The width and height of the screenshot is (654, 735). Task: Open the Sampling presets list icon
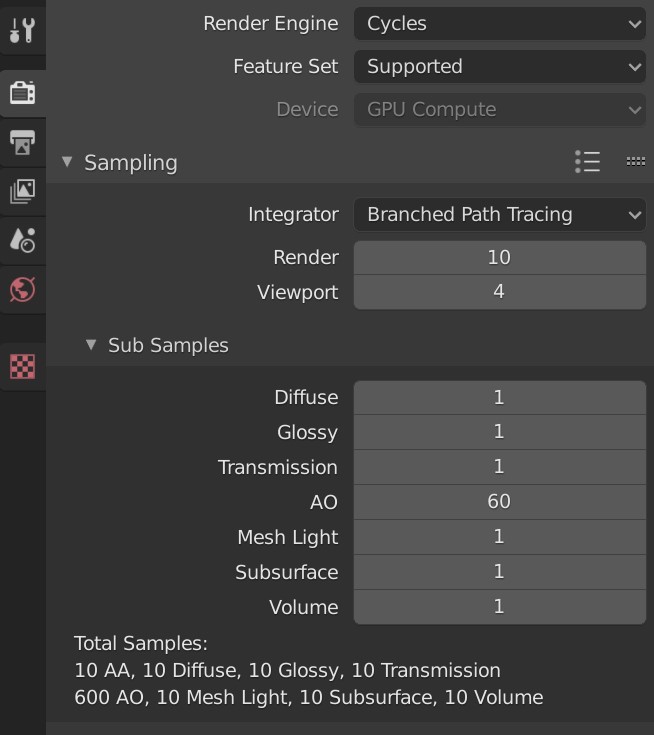(x=588, y=162)
